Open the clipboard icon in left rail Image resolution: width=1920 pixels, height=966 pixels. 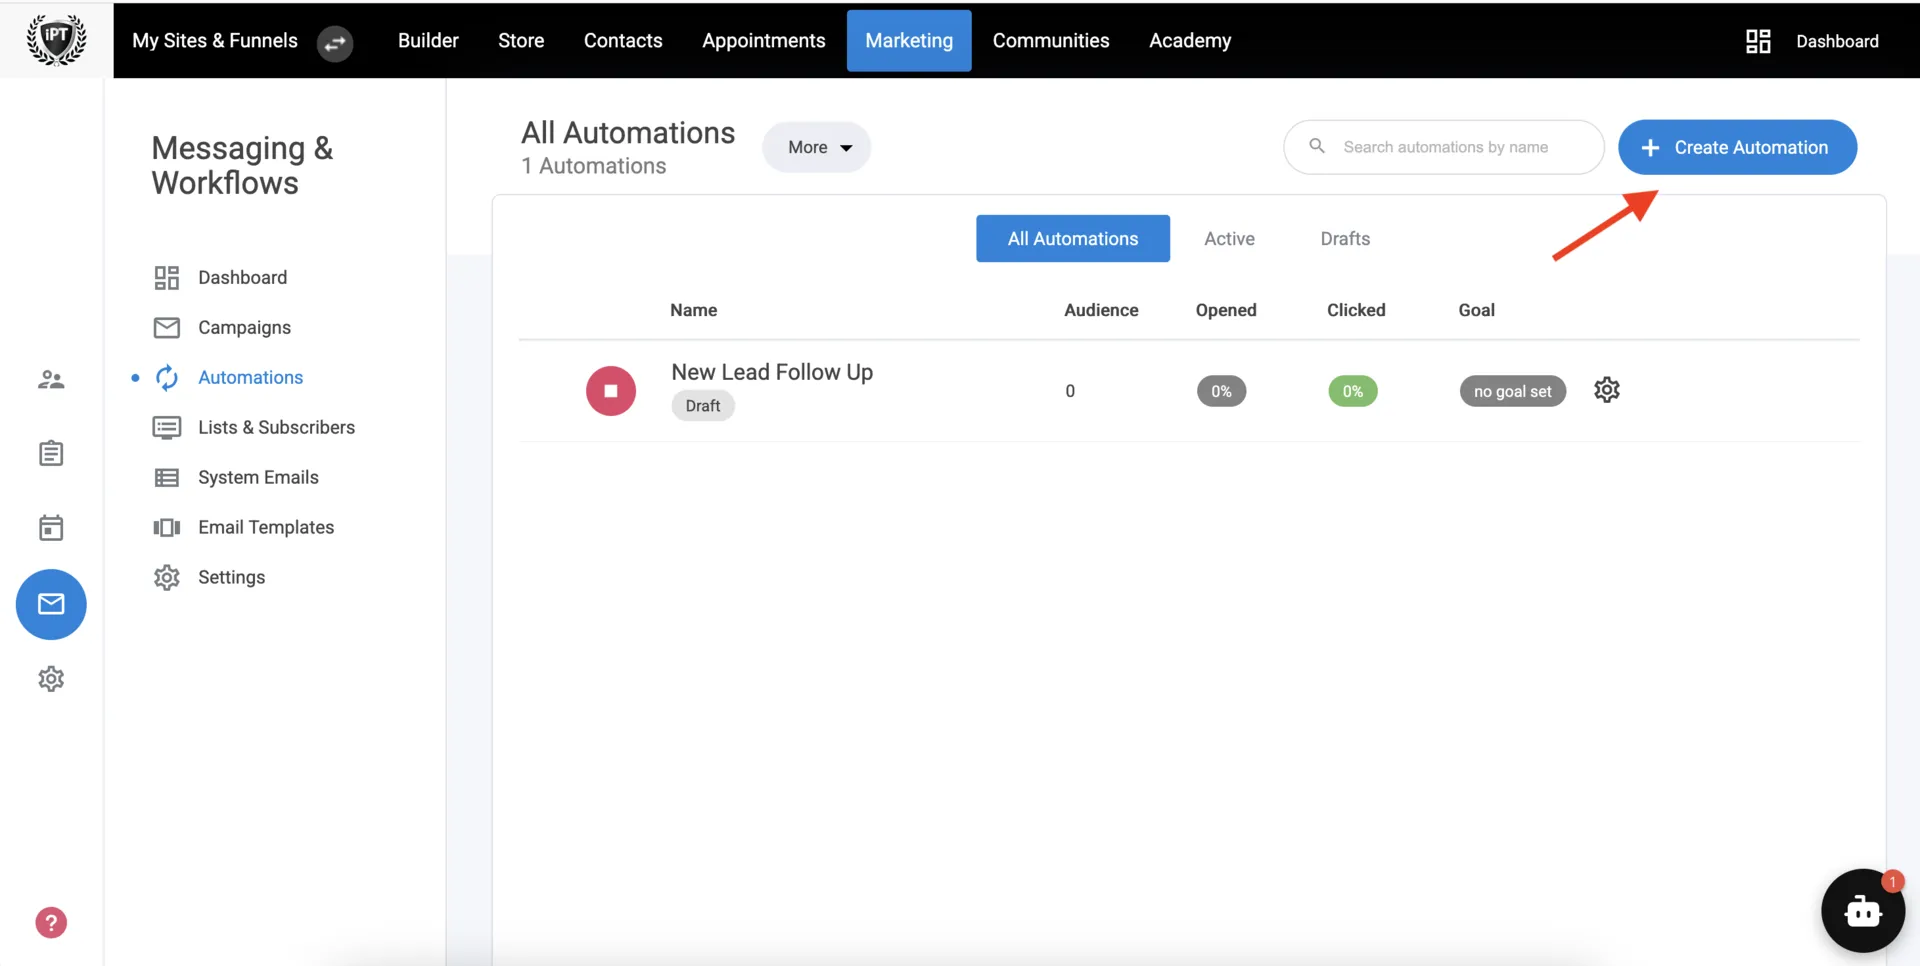(x=51, y=454)
